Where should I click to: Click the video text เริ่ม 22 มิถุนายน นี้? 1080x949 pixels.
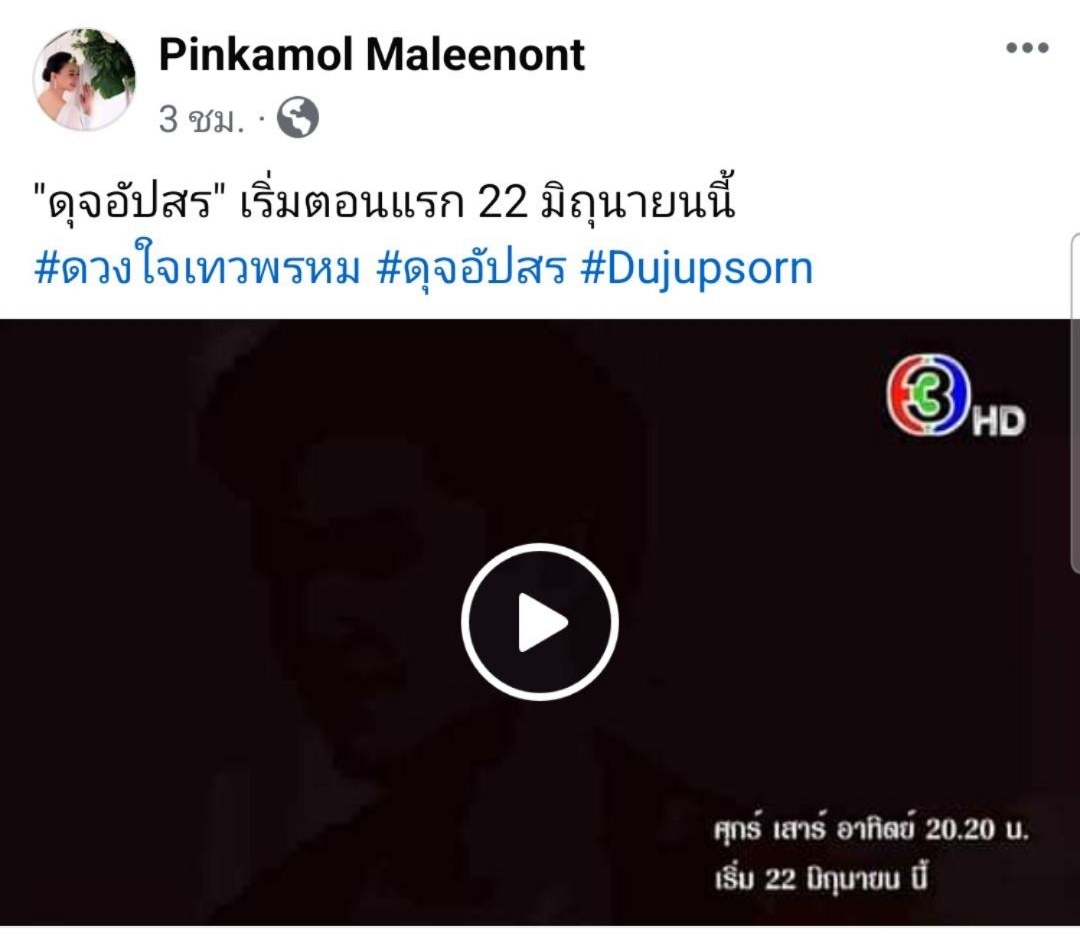[x=821, y=878]
